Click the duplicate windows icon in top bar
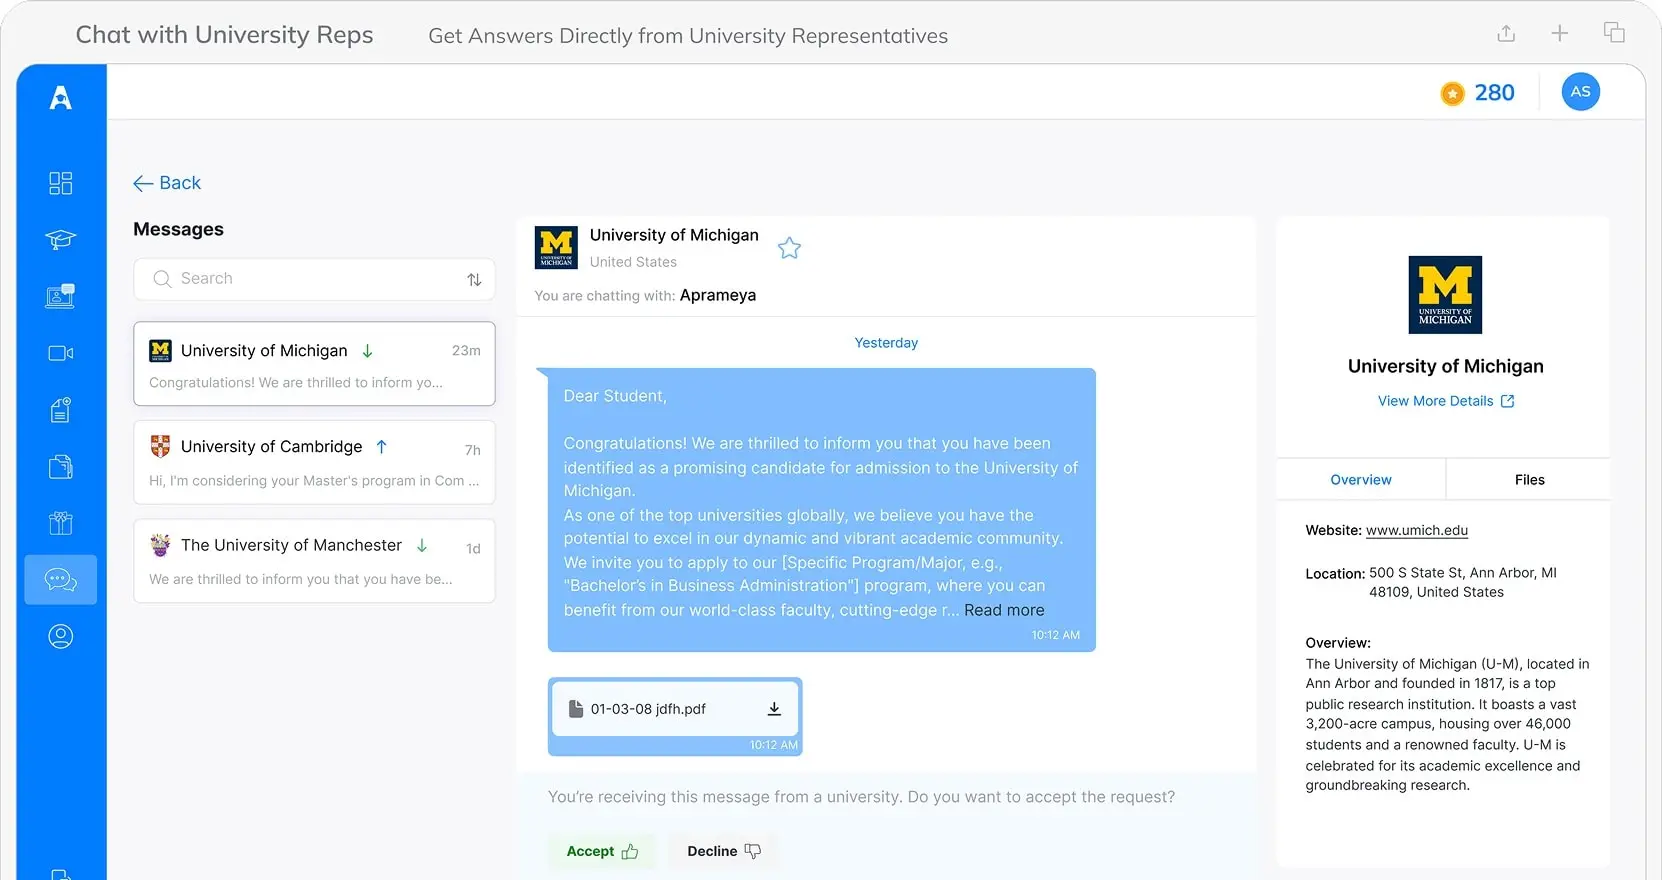This screenshot has height=880, width=1662. click(x=1614, y=32)
